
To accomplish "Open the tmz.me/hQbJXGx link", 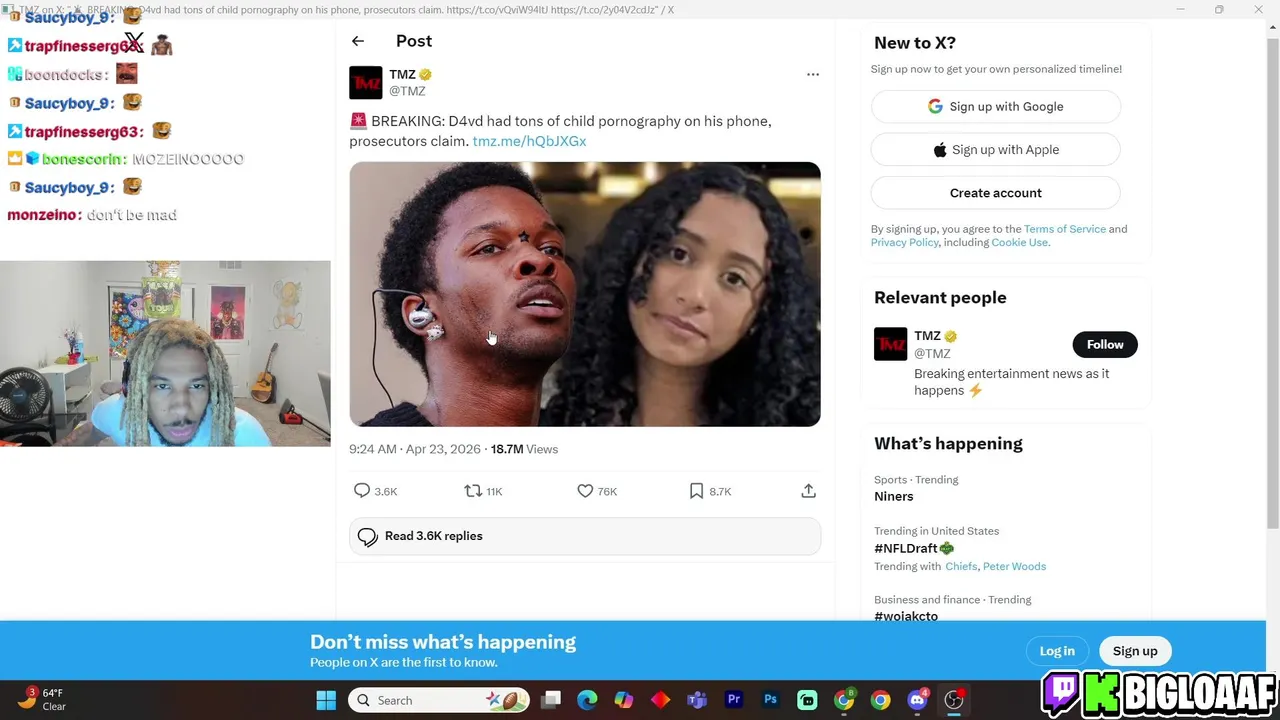I will pyautogui.click(x=529, y=141).
